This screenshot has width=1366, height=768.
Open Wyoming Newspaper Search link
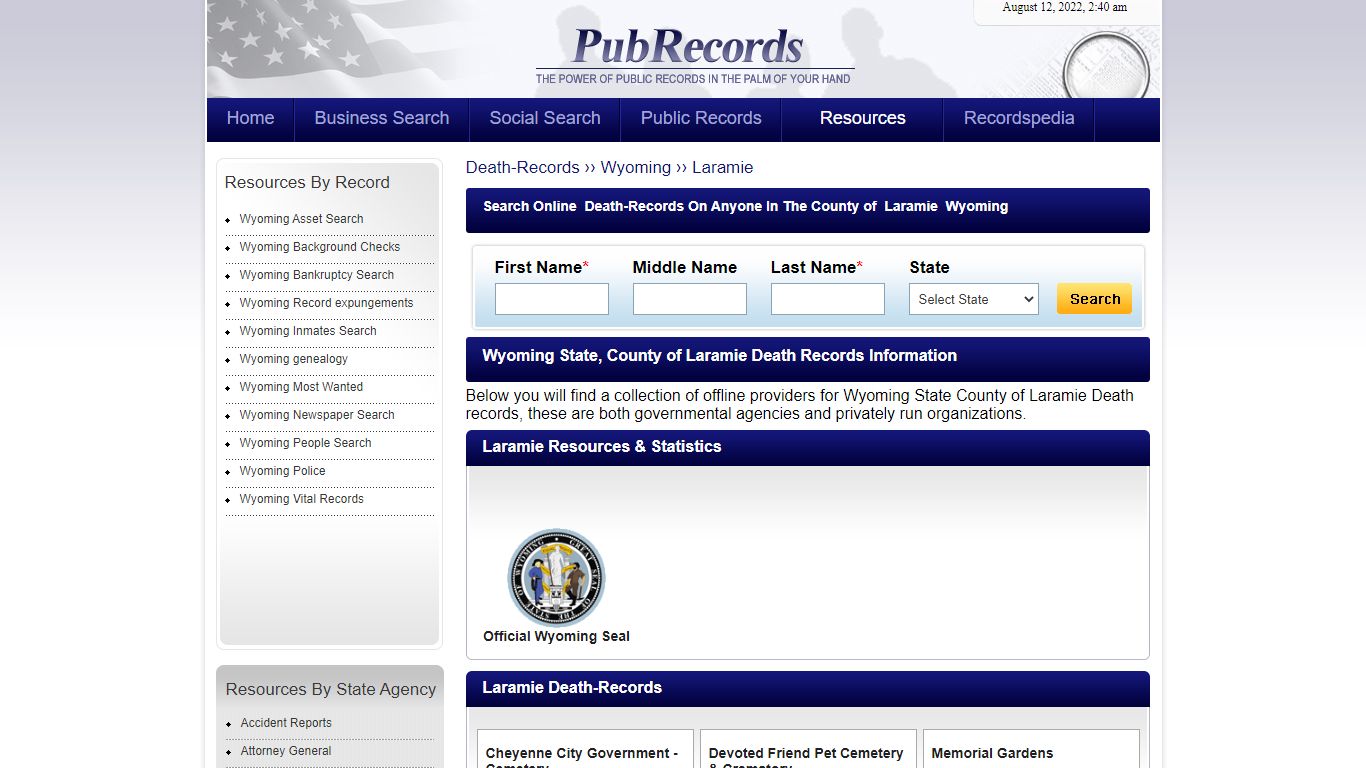pos(317,415)
